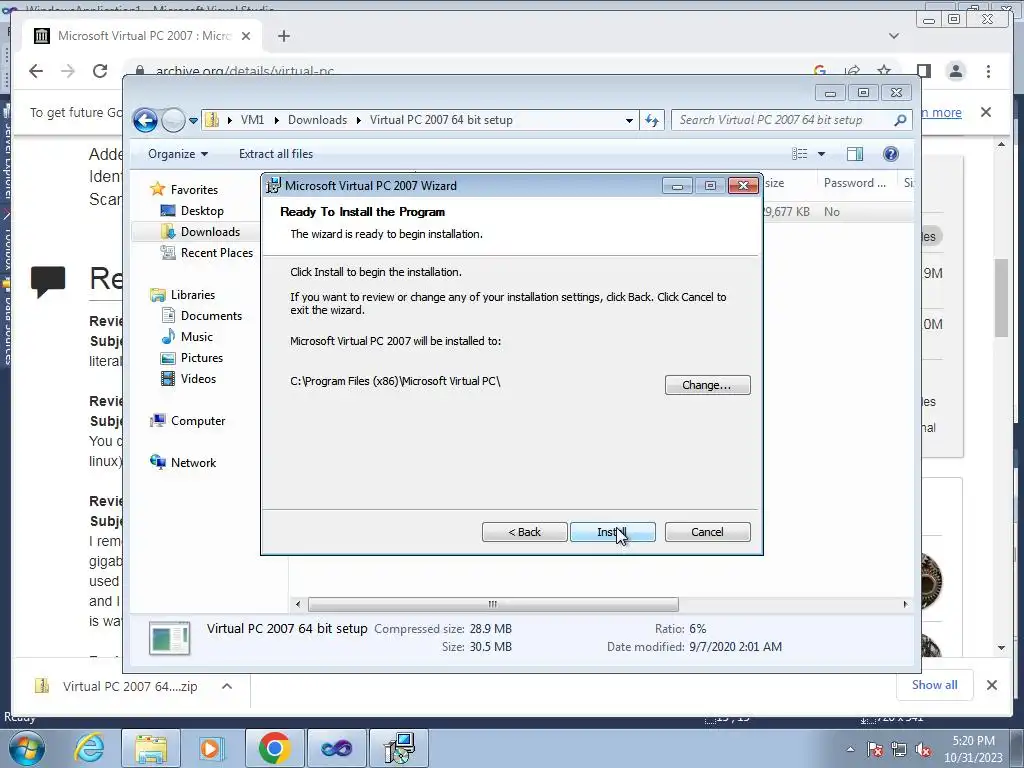The width and height of the screenshot is (1024, 768).
Task: Toggle Chrome side panel icon
Action: (x=923, y=71)
